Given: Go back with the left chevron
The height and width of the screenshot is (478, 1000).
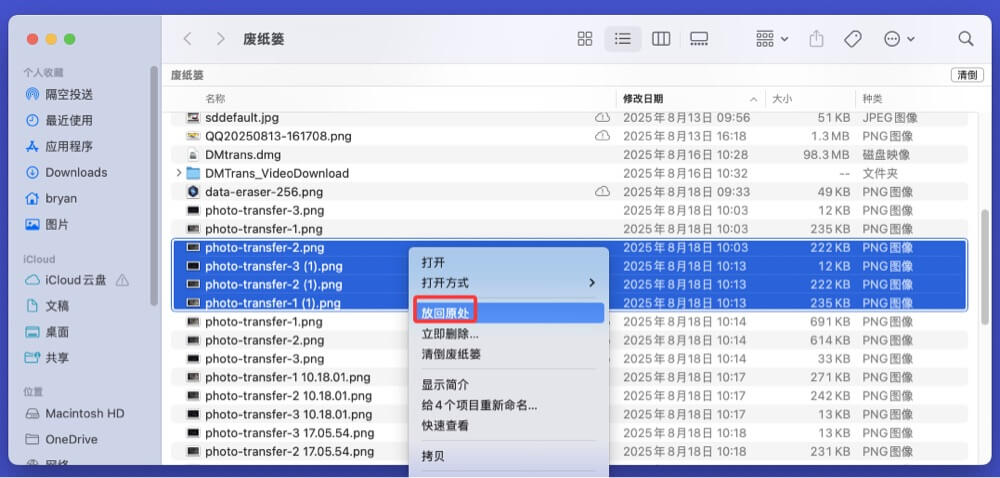Looking at the screenshot, I should (187, 39).
